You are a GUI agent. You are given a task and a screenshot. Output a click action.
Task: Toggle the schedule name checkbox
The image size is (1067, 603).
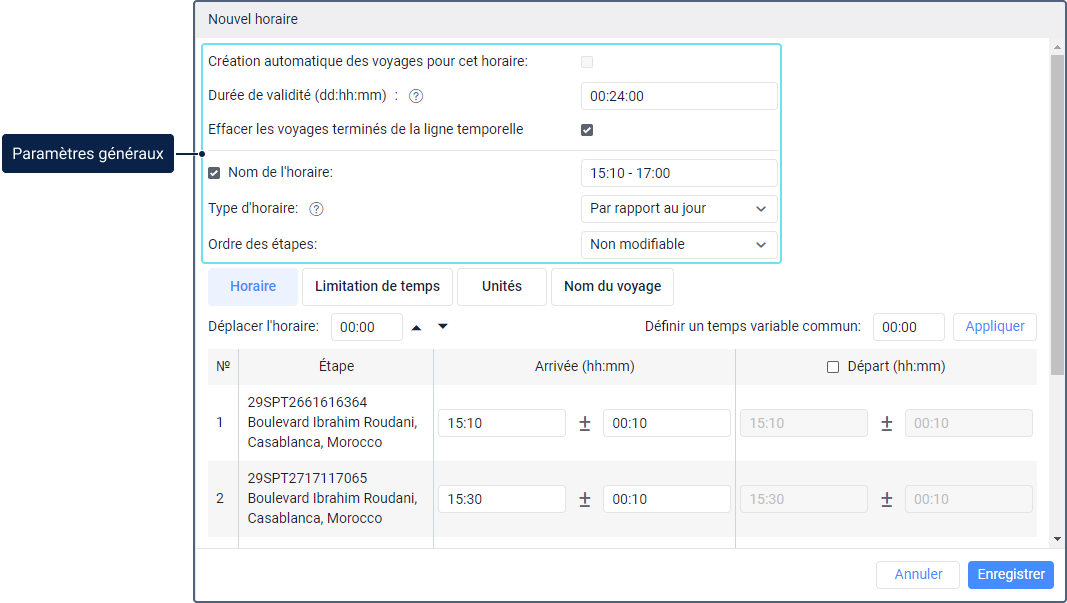point(214,173)
